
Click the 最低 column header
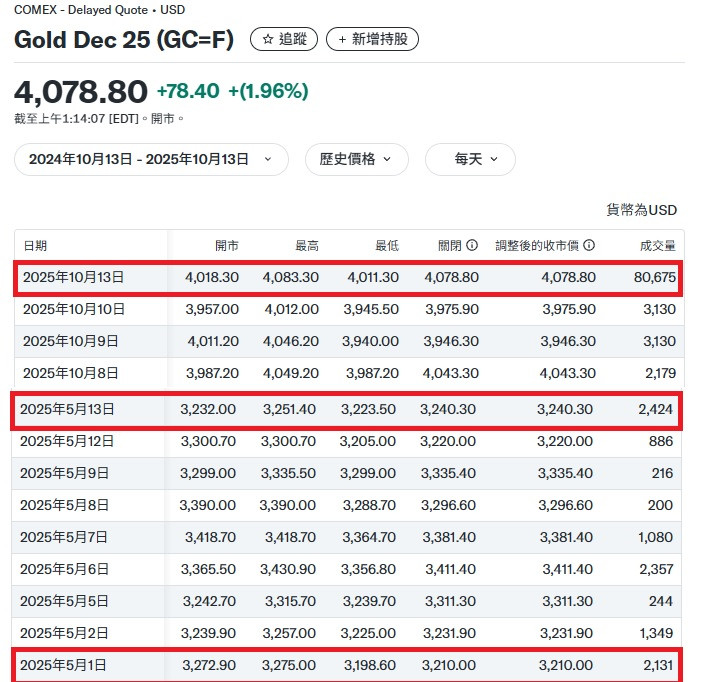coord(387,245)
